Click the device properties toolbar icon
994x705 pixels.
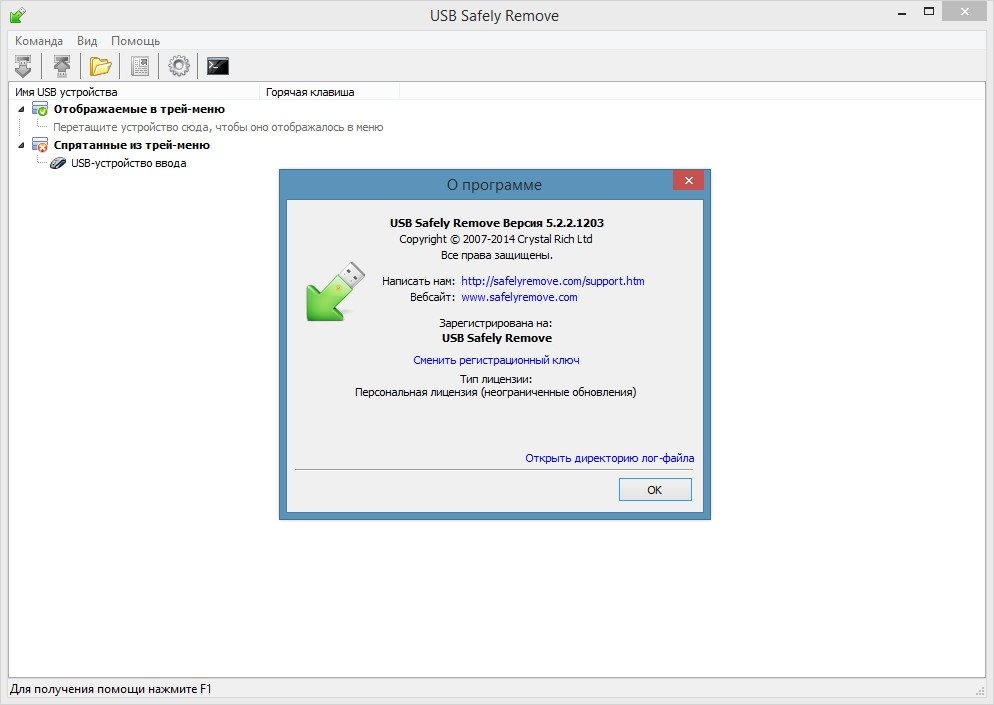tap(141, 66)
